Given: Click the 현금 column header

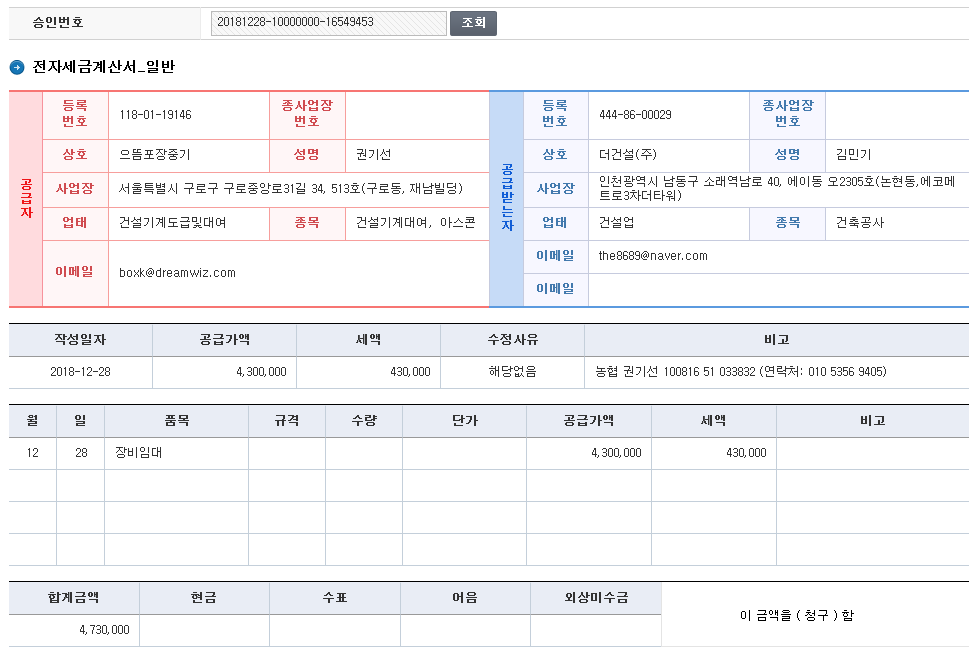Looking at the screenshot, I should pos(204,598).
